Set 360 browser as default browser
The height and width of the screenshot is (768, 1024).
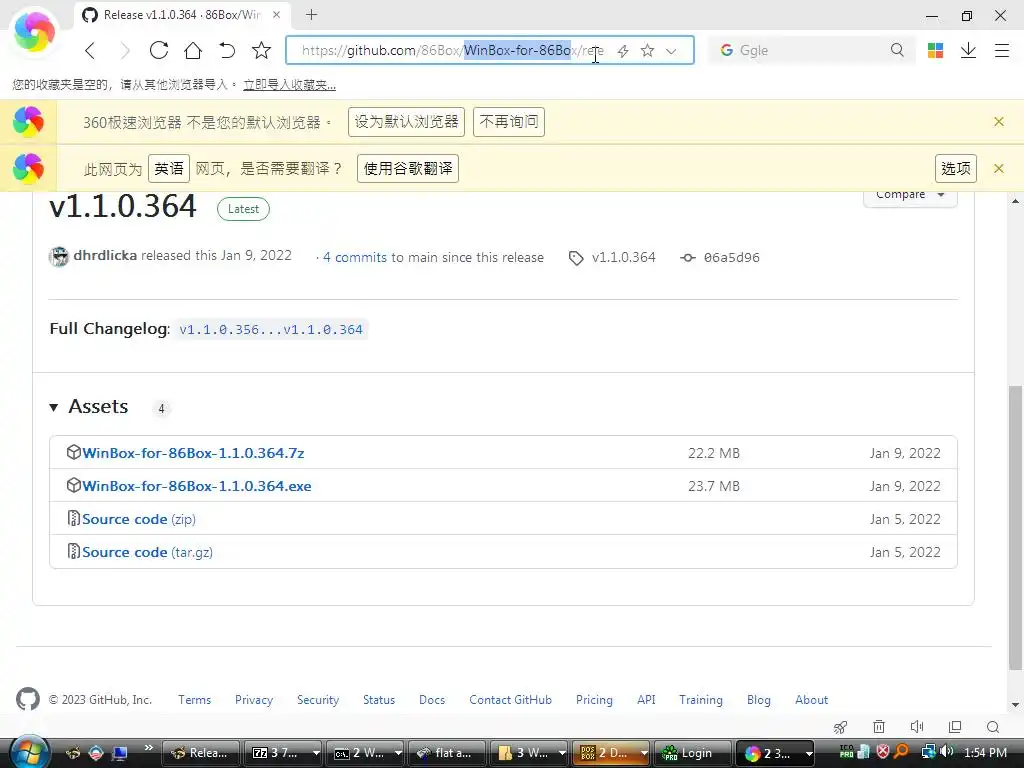[406, 121]
